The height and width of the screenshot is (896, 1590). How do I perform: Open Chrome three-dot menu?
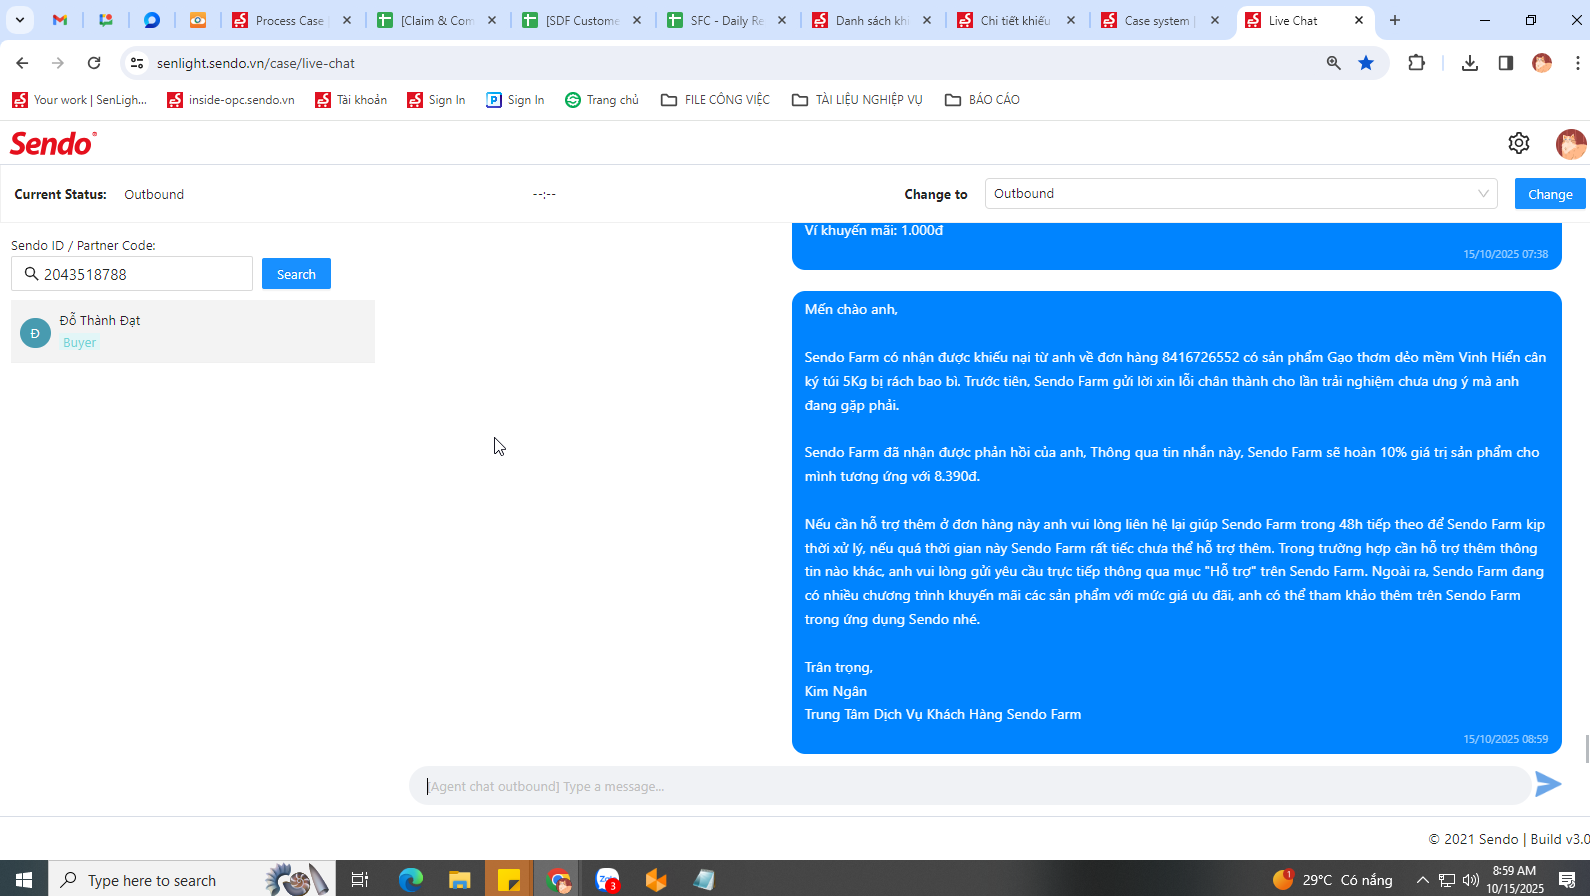pos(1577,63)
